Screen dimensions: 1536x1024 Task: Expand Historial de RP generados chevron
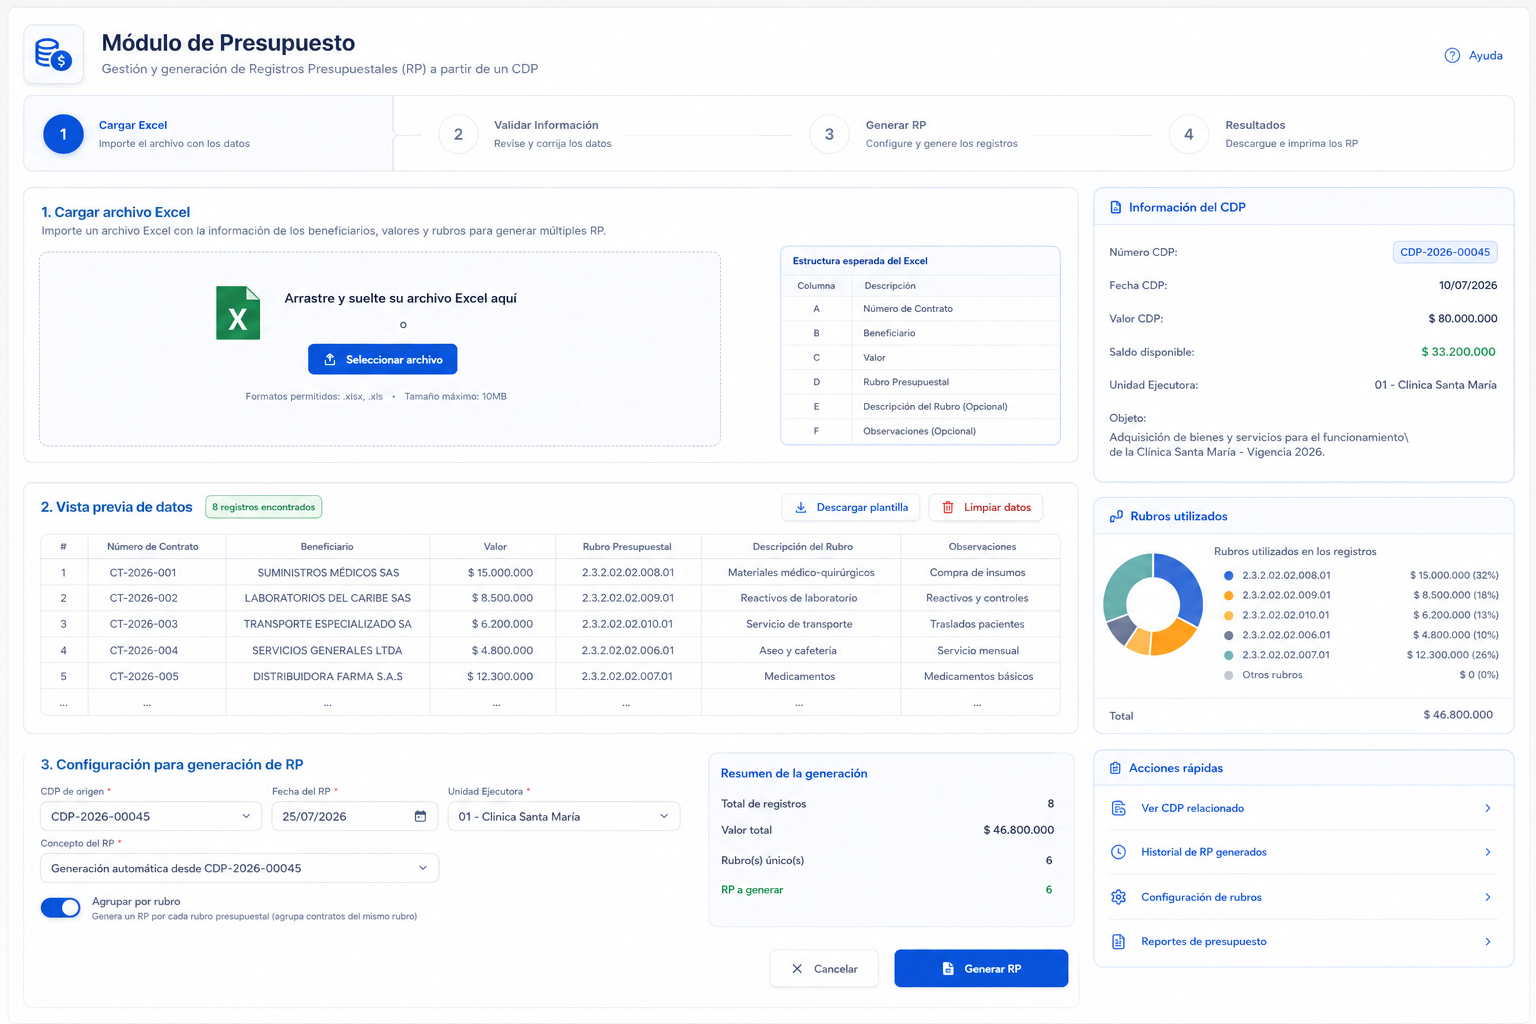1488,852
